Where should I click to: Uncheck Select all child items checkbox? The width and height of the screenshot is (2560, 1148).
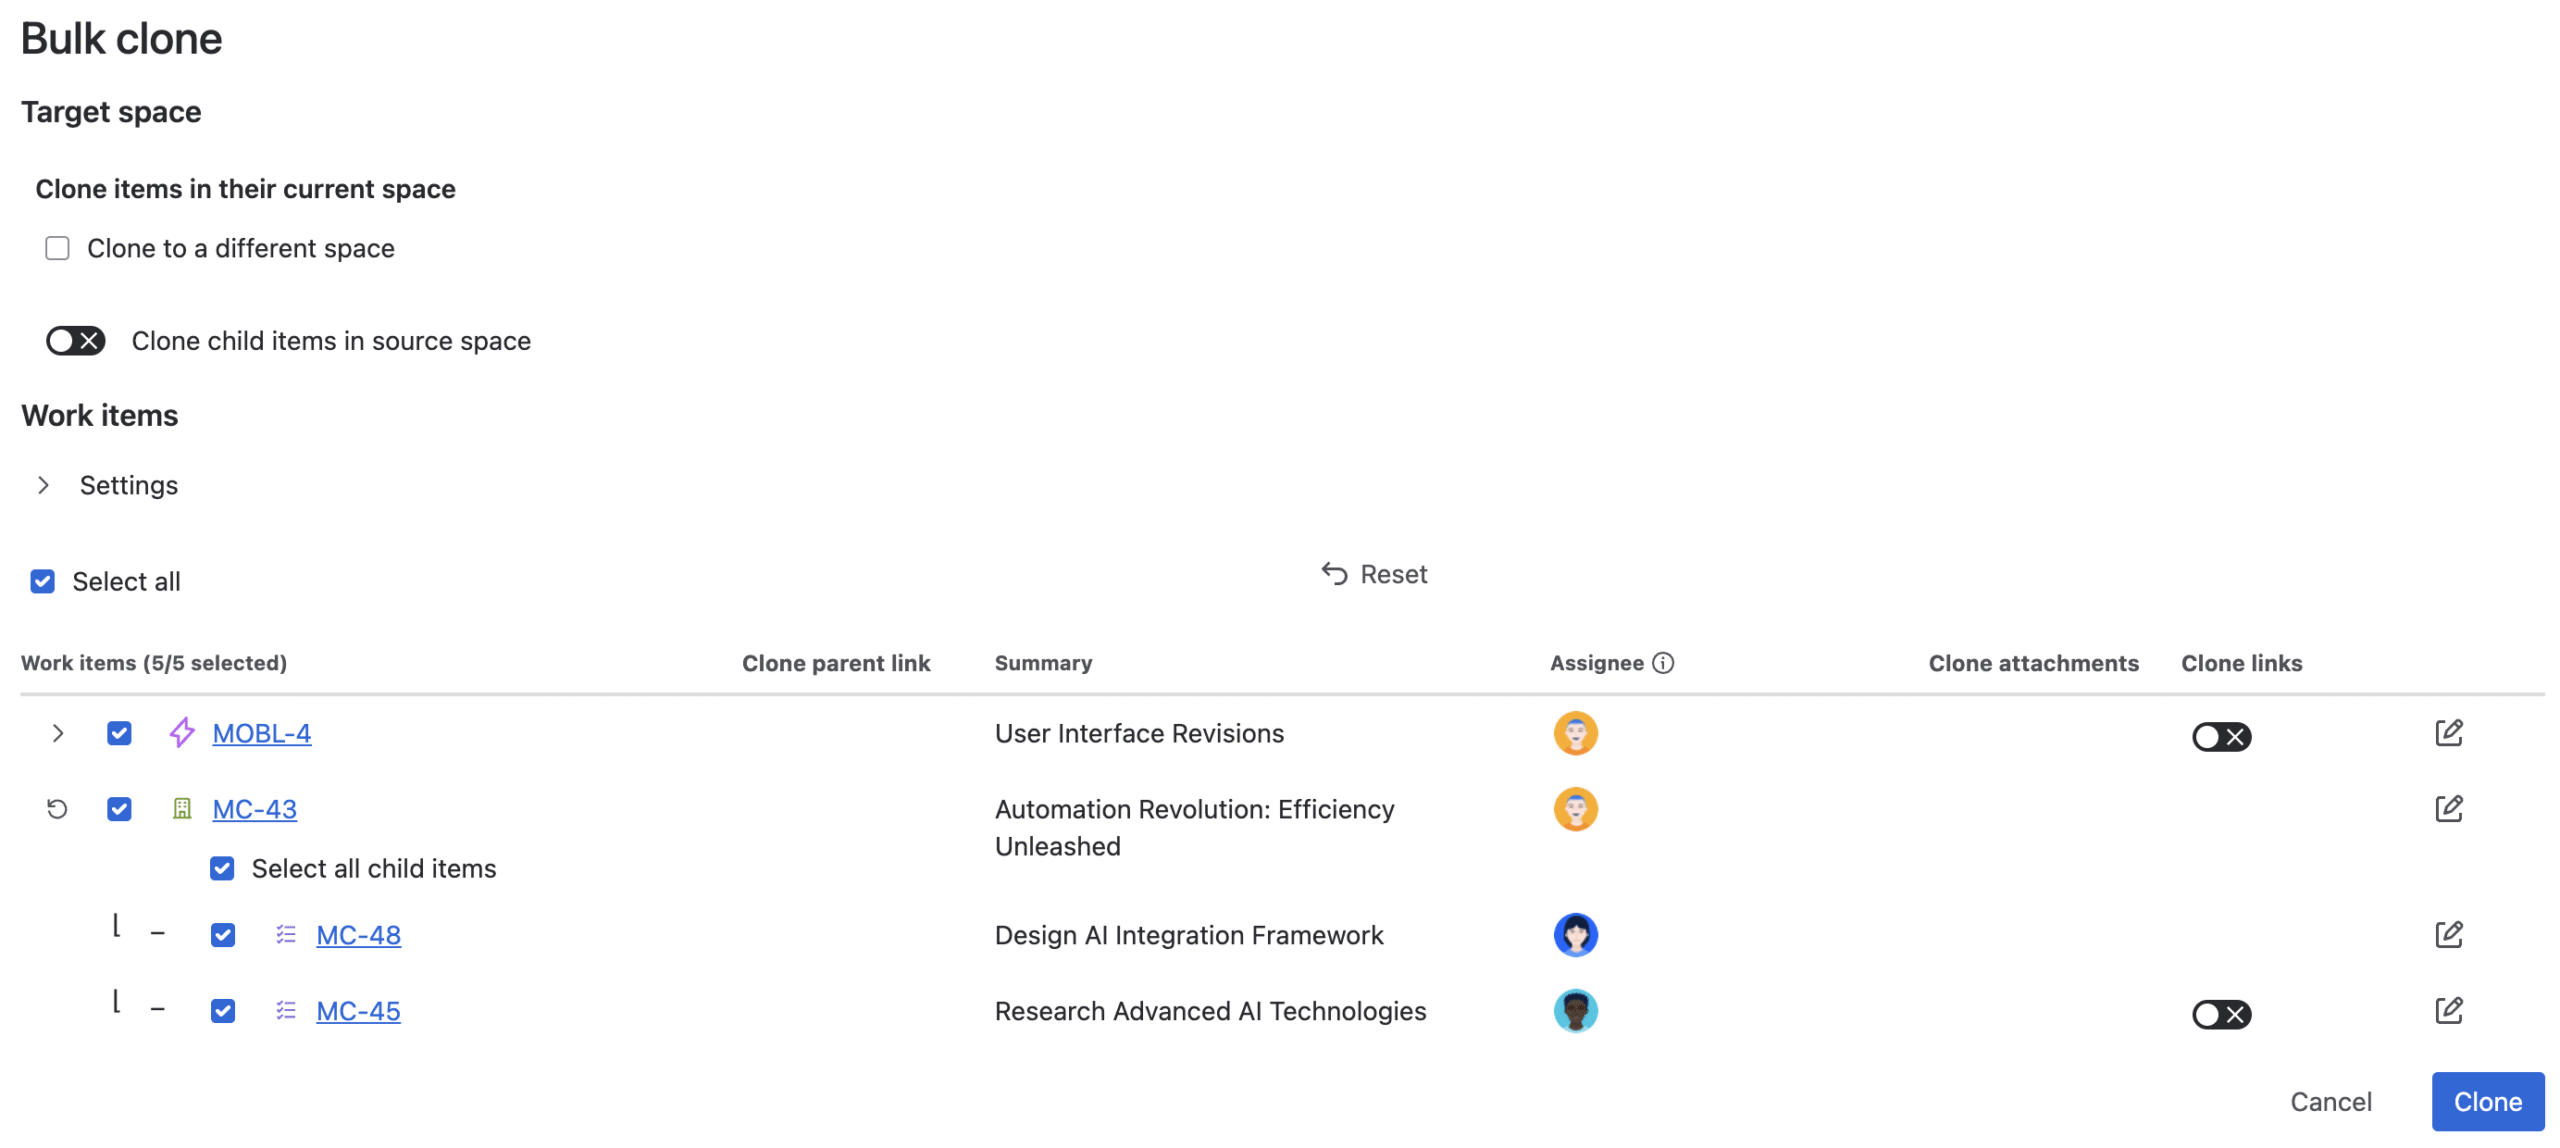click(222, 868)
